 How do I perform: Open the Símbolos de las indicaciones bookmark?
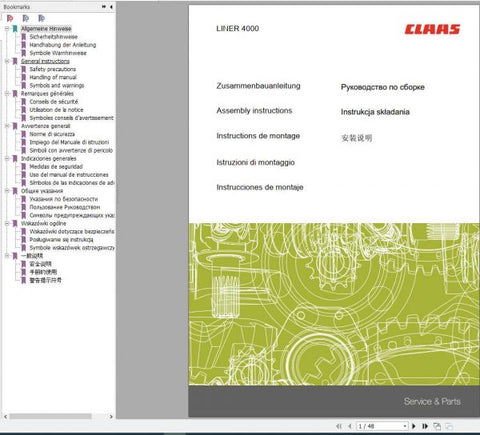coord(72,183)
